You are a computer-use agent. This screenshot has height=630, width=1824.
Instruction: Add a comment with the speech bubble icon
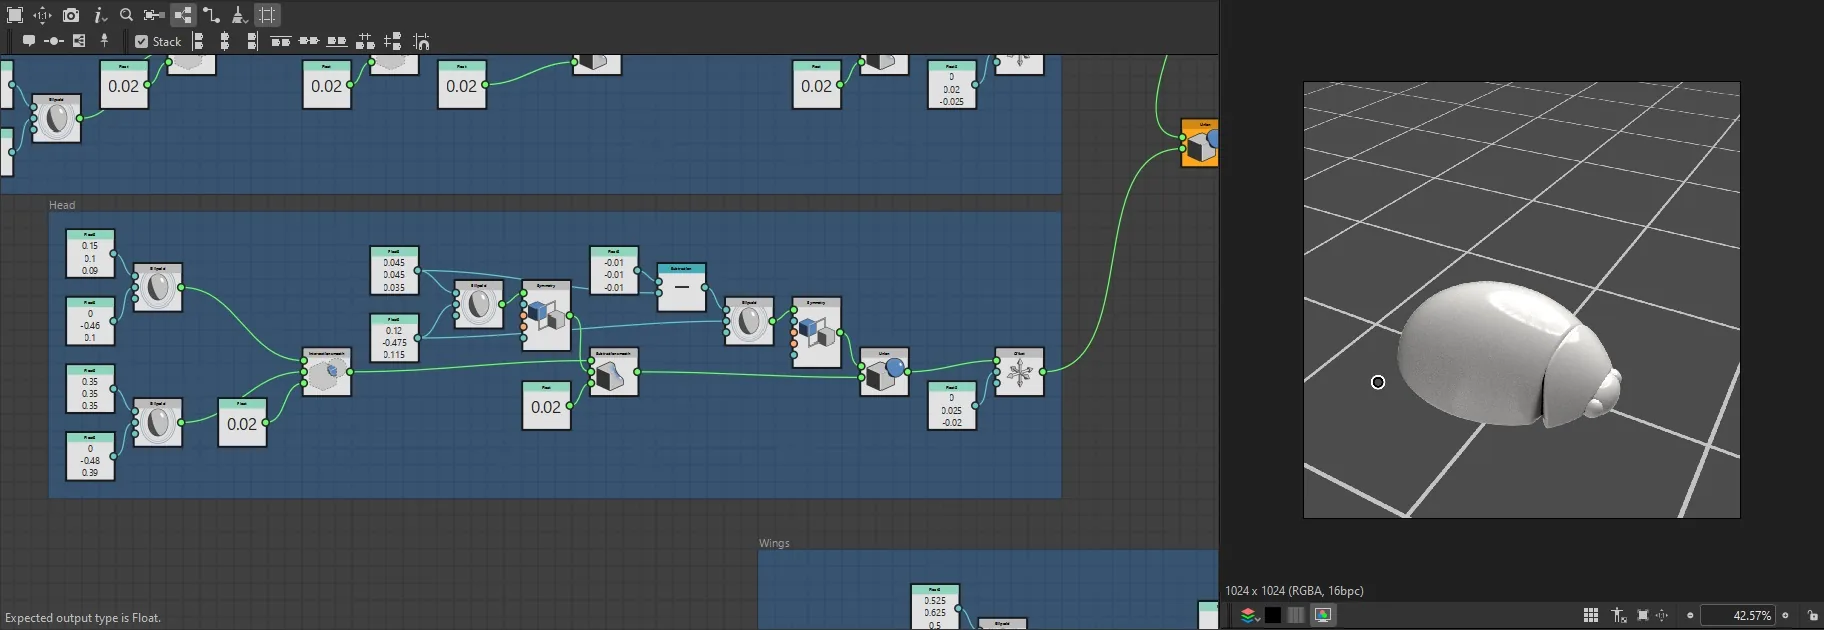pos(29,41)
